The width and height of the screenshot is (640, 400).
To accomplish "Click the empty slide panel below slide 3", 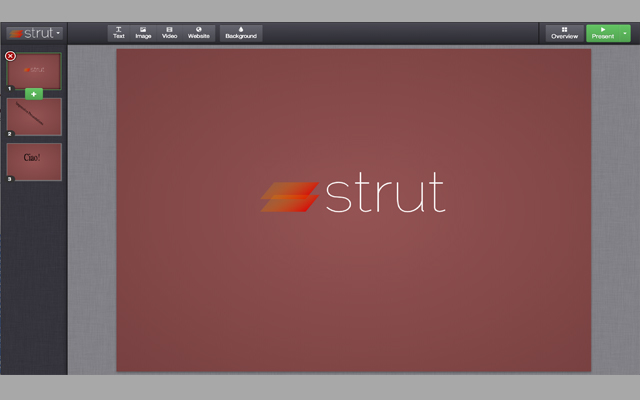I will (x=34, y=280).
